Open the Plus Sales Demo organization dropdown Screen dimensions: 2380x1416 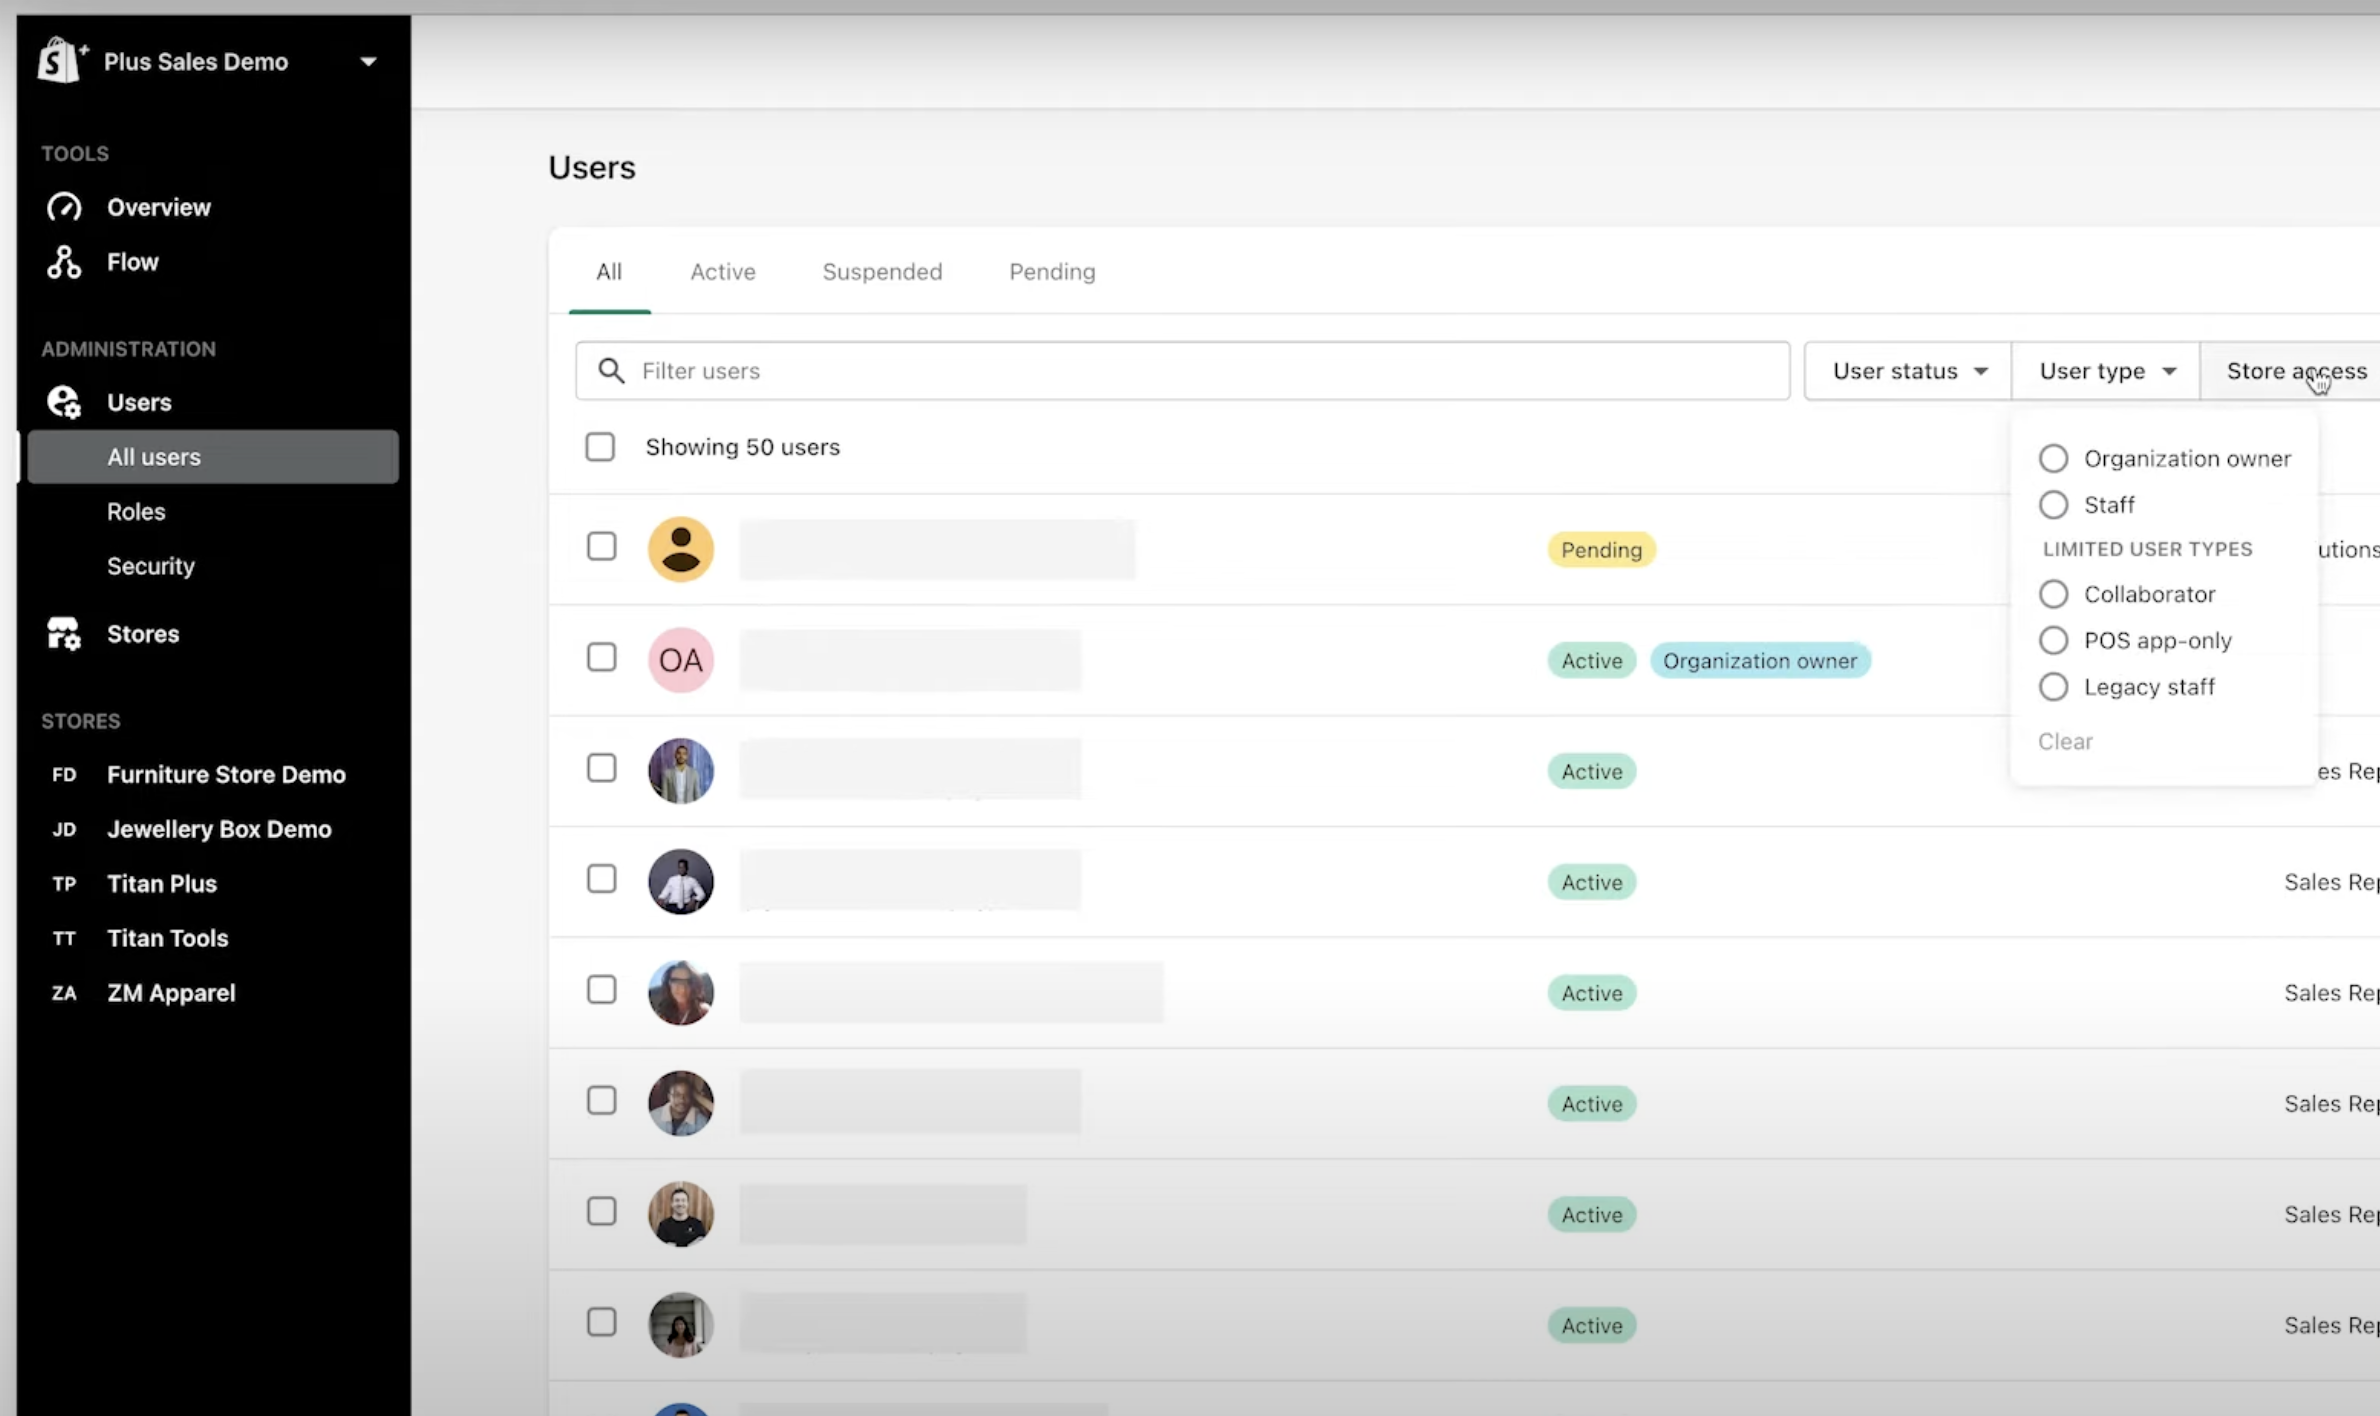[x=368, y=62]
